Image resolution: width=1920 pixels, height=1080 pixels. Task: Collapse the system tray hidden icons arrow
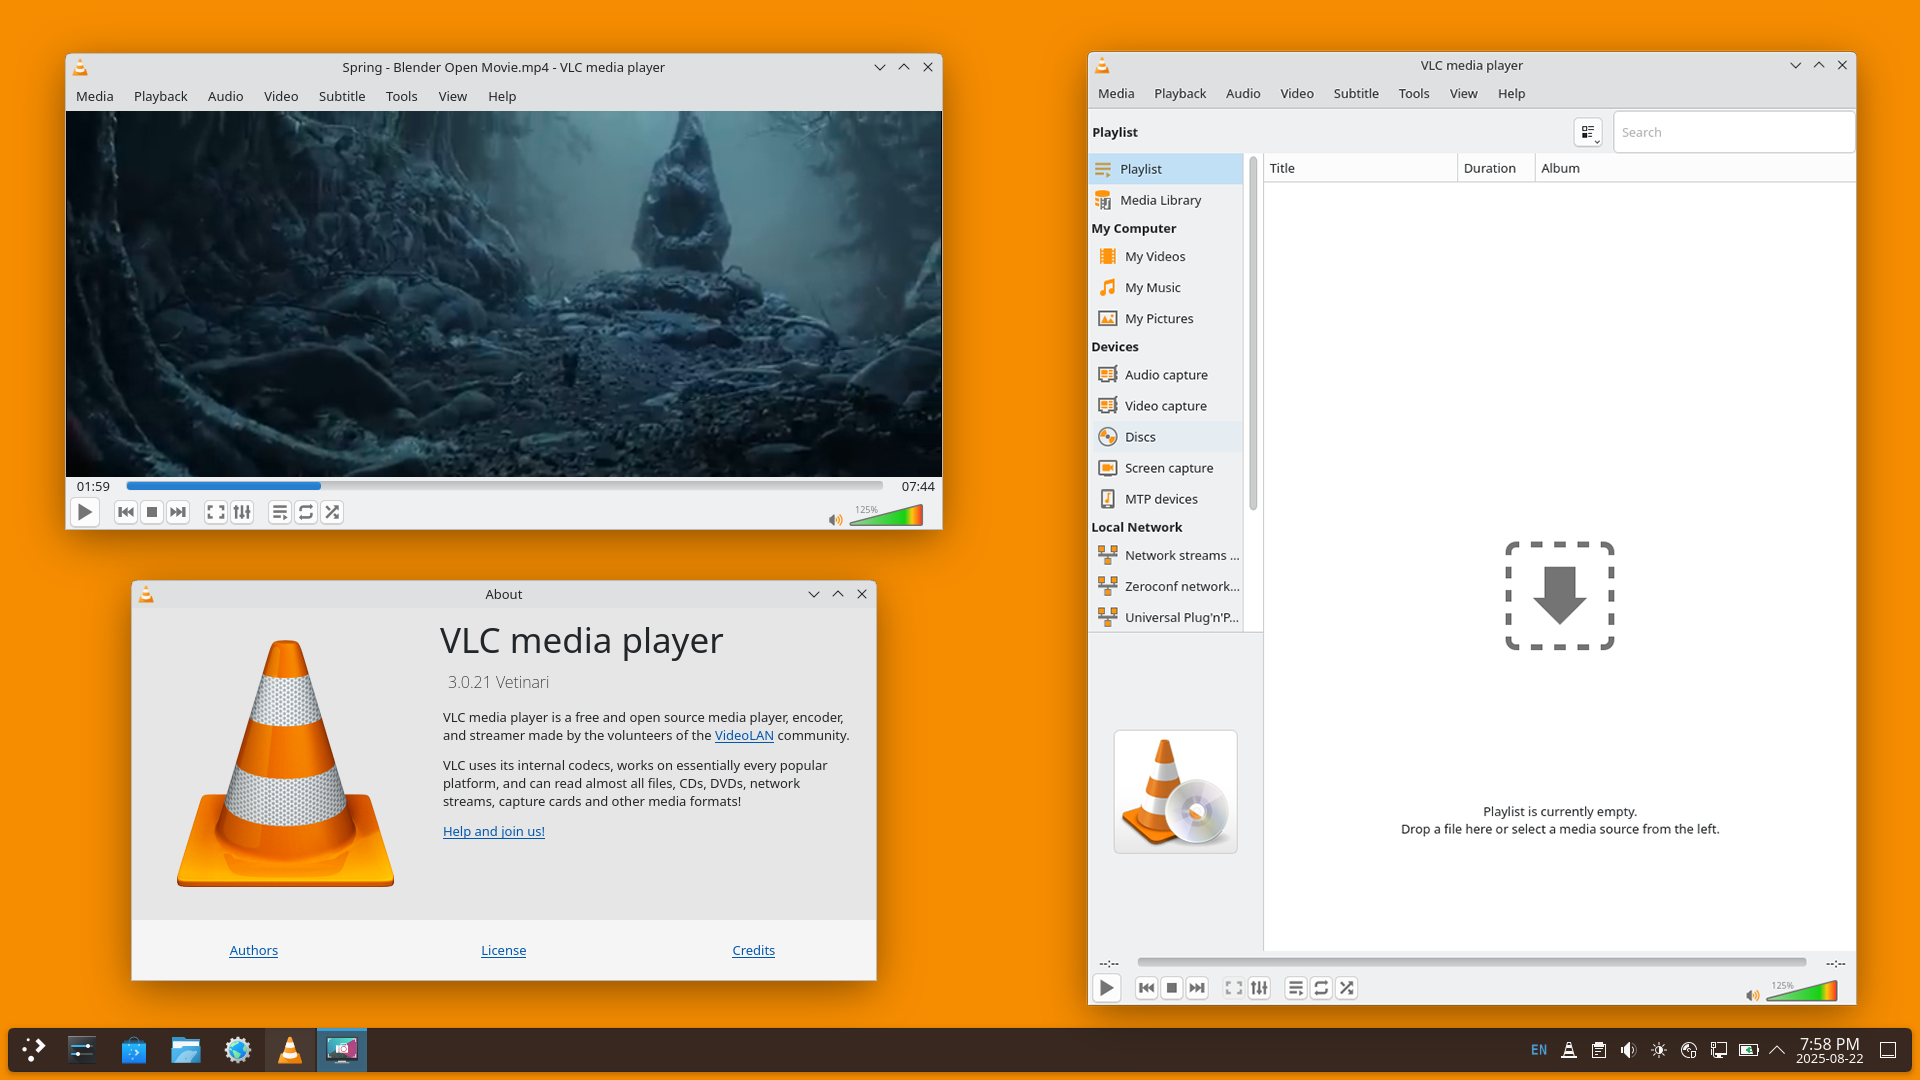point(1777,1050)
